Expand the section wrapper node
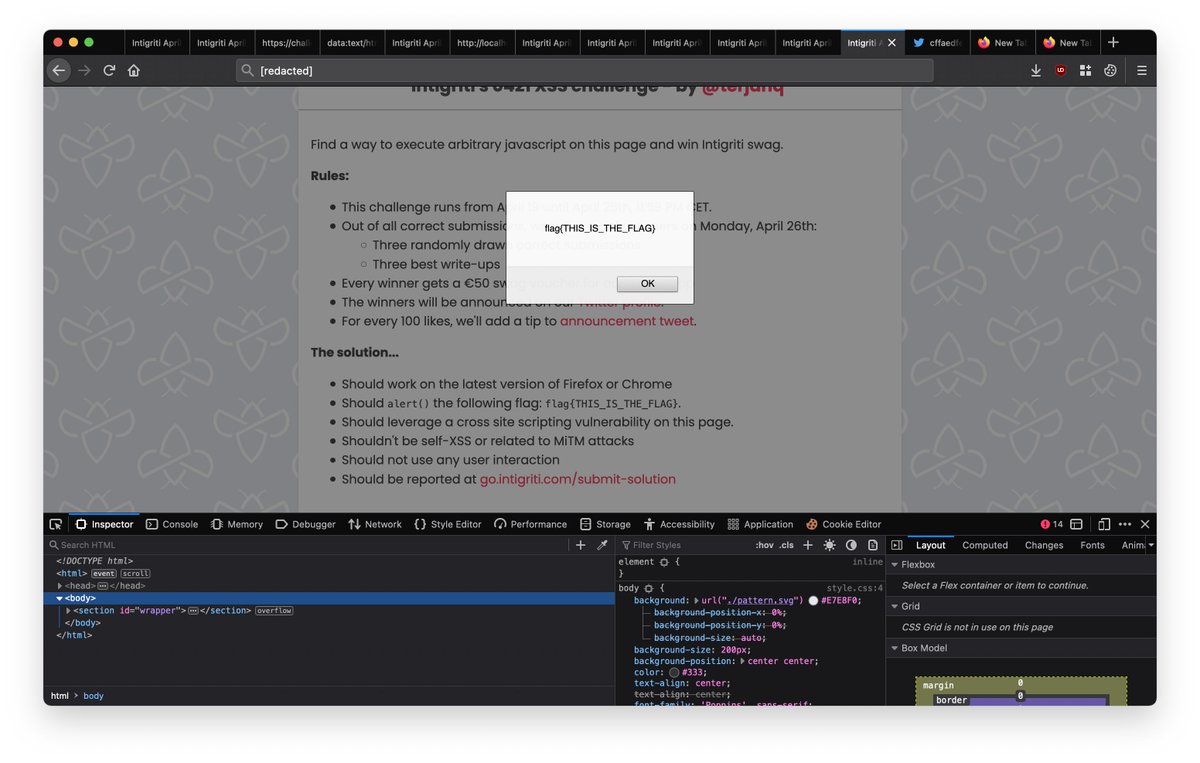The width and height of the screenshot is (1200, 763). (x=68, y=610)
